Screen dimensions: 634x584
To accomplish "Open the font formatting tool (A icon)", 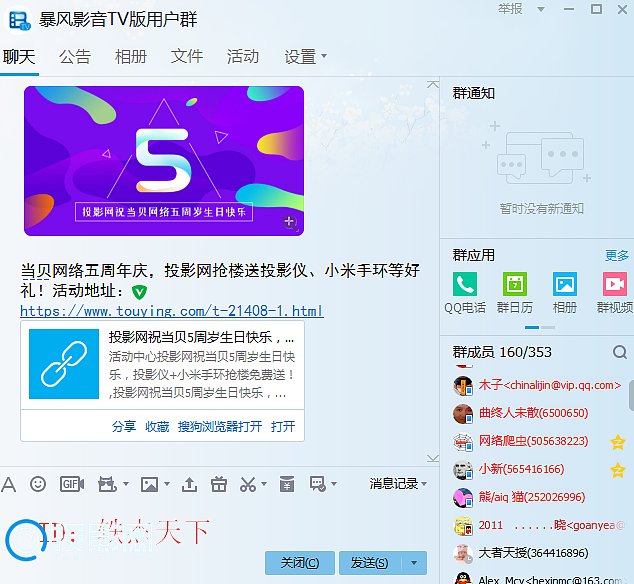I will pos(9,484).
